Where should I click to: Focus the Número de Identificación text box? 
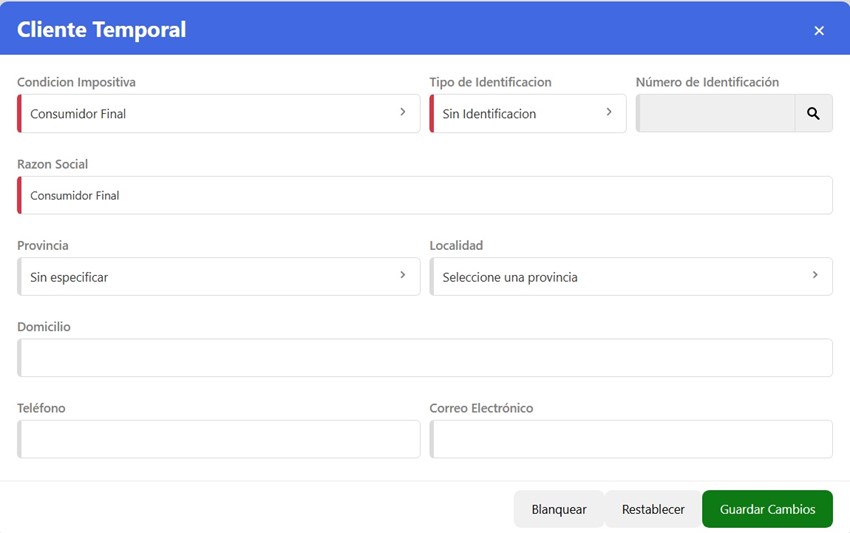[x=716, y=114]
